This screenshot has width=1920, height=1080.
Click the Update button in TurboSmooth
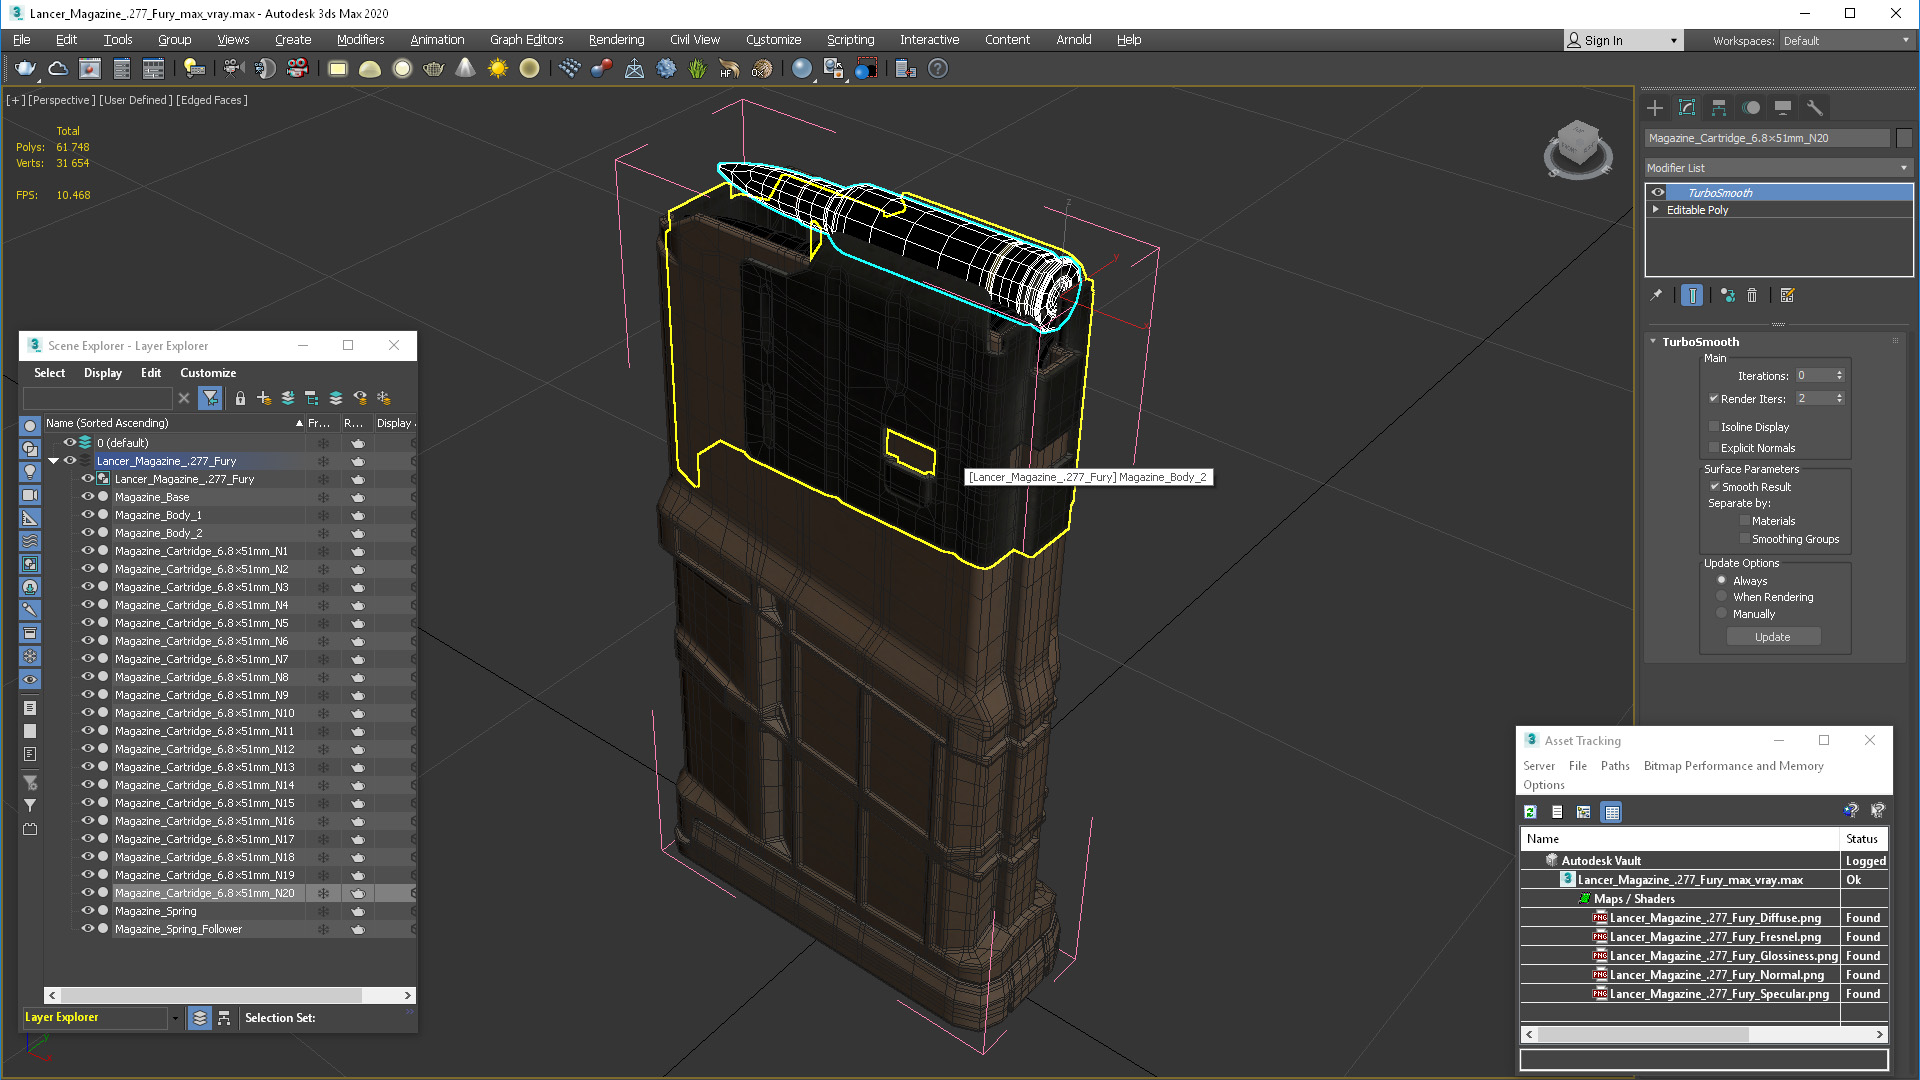click(x=1774, y=637)
